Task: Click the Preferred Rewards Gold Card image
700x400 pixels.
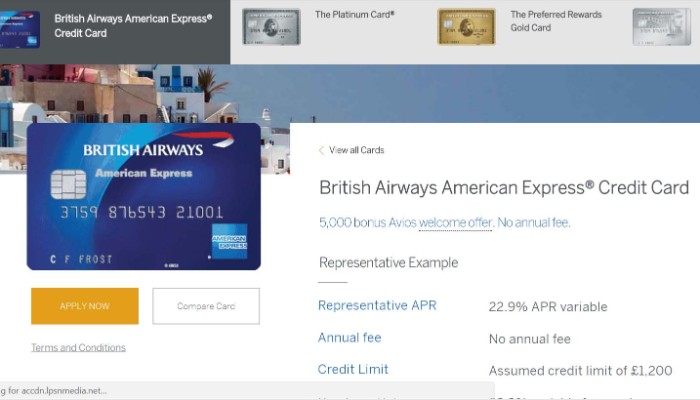Action: pos(466,27)
